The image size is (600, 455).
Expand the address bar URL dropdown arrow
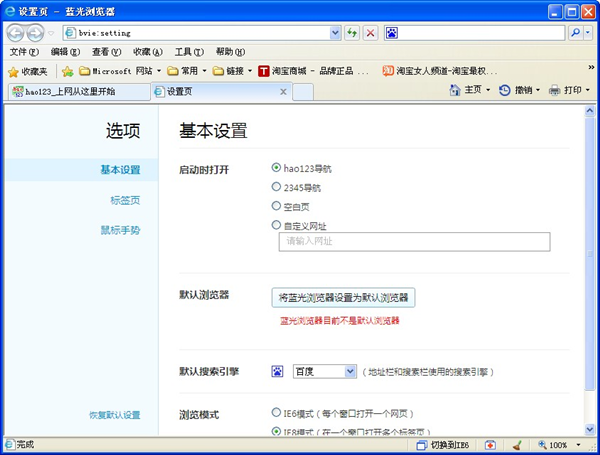pos(335,33)
